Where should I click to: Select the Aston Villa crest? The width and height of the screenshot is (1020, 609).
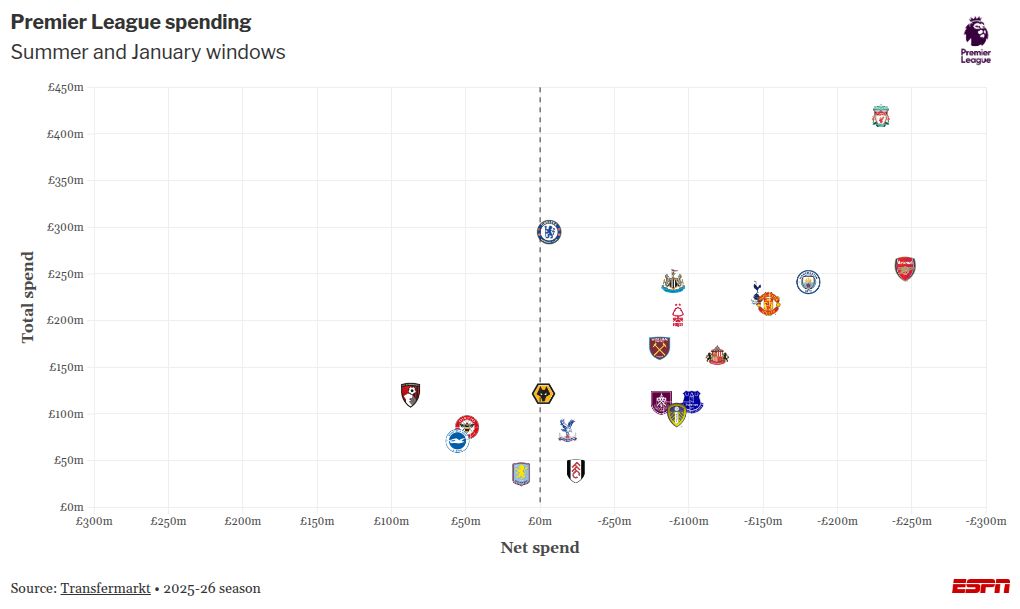pyautogui.click(x=520, y=474)
